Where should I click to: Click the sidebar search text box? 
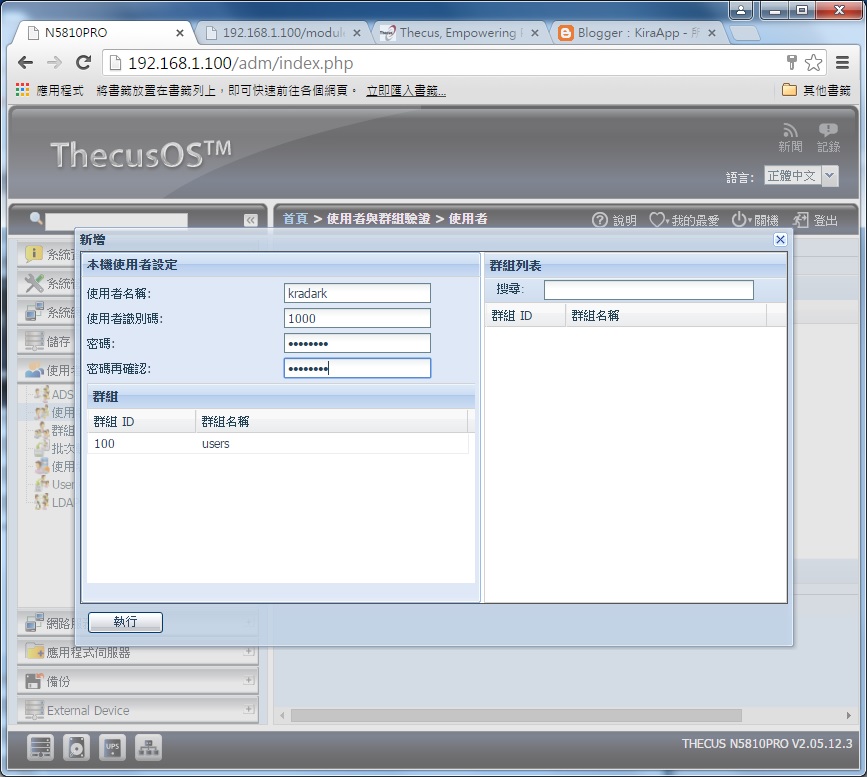[x=116, y=220]
